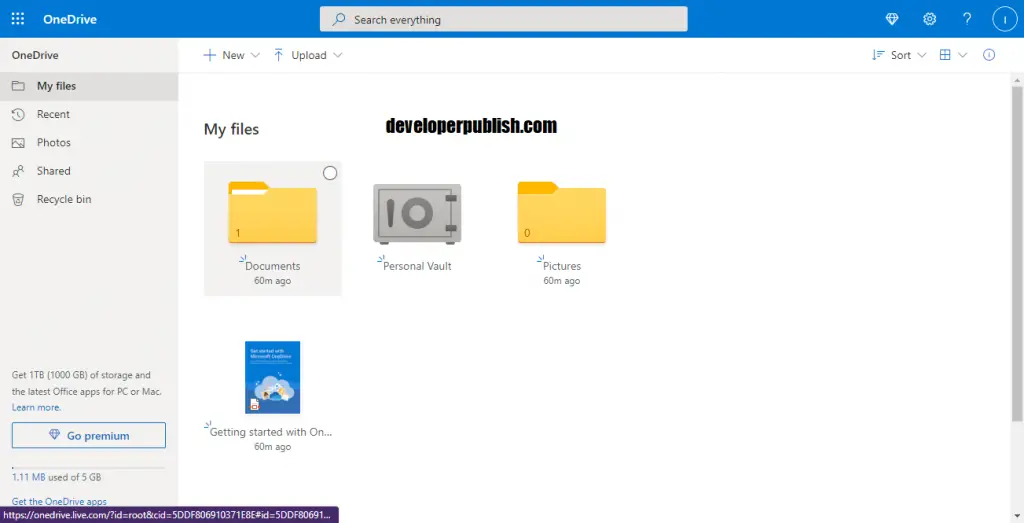Click the OneDrive title in header
The width and height of the screenshot is (1024, 523).
click(x=70, y=20)
